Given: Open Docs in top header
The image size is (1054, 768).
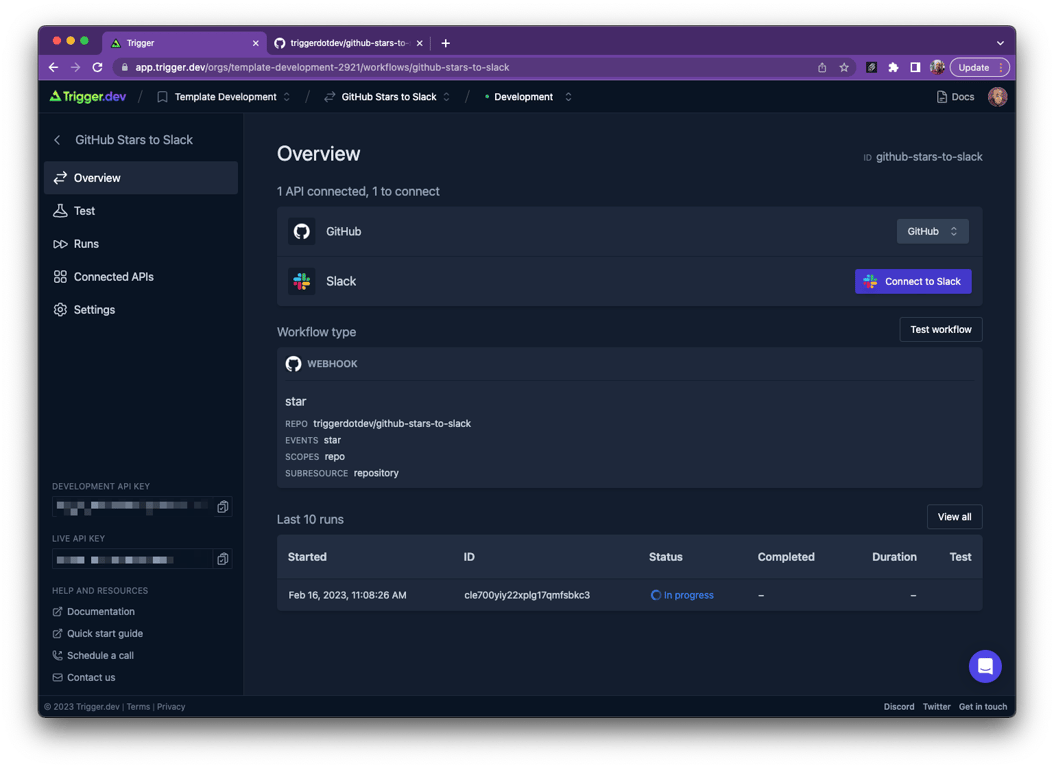Looking at the screenshot, I should tap(955, 97).
